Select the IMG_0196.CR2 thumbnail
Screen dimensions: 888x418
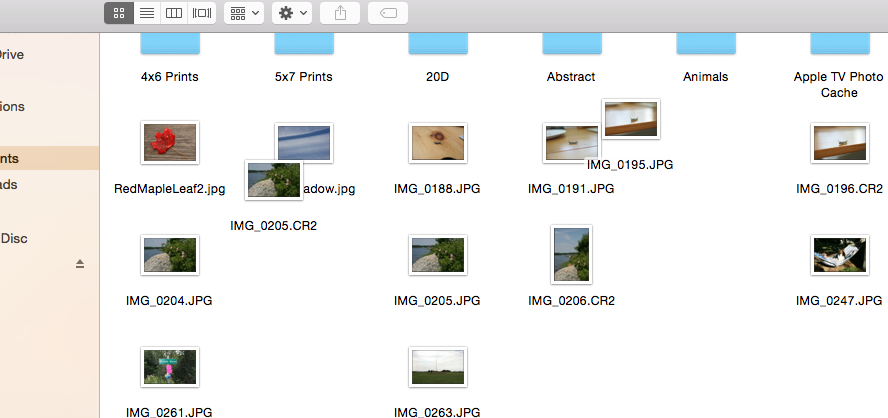point(840,143)
